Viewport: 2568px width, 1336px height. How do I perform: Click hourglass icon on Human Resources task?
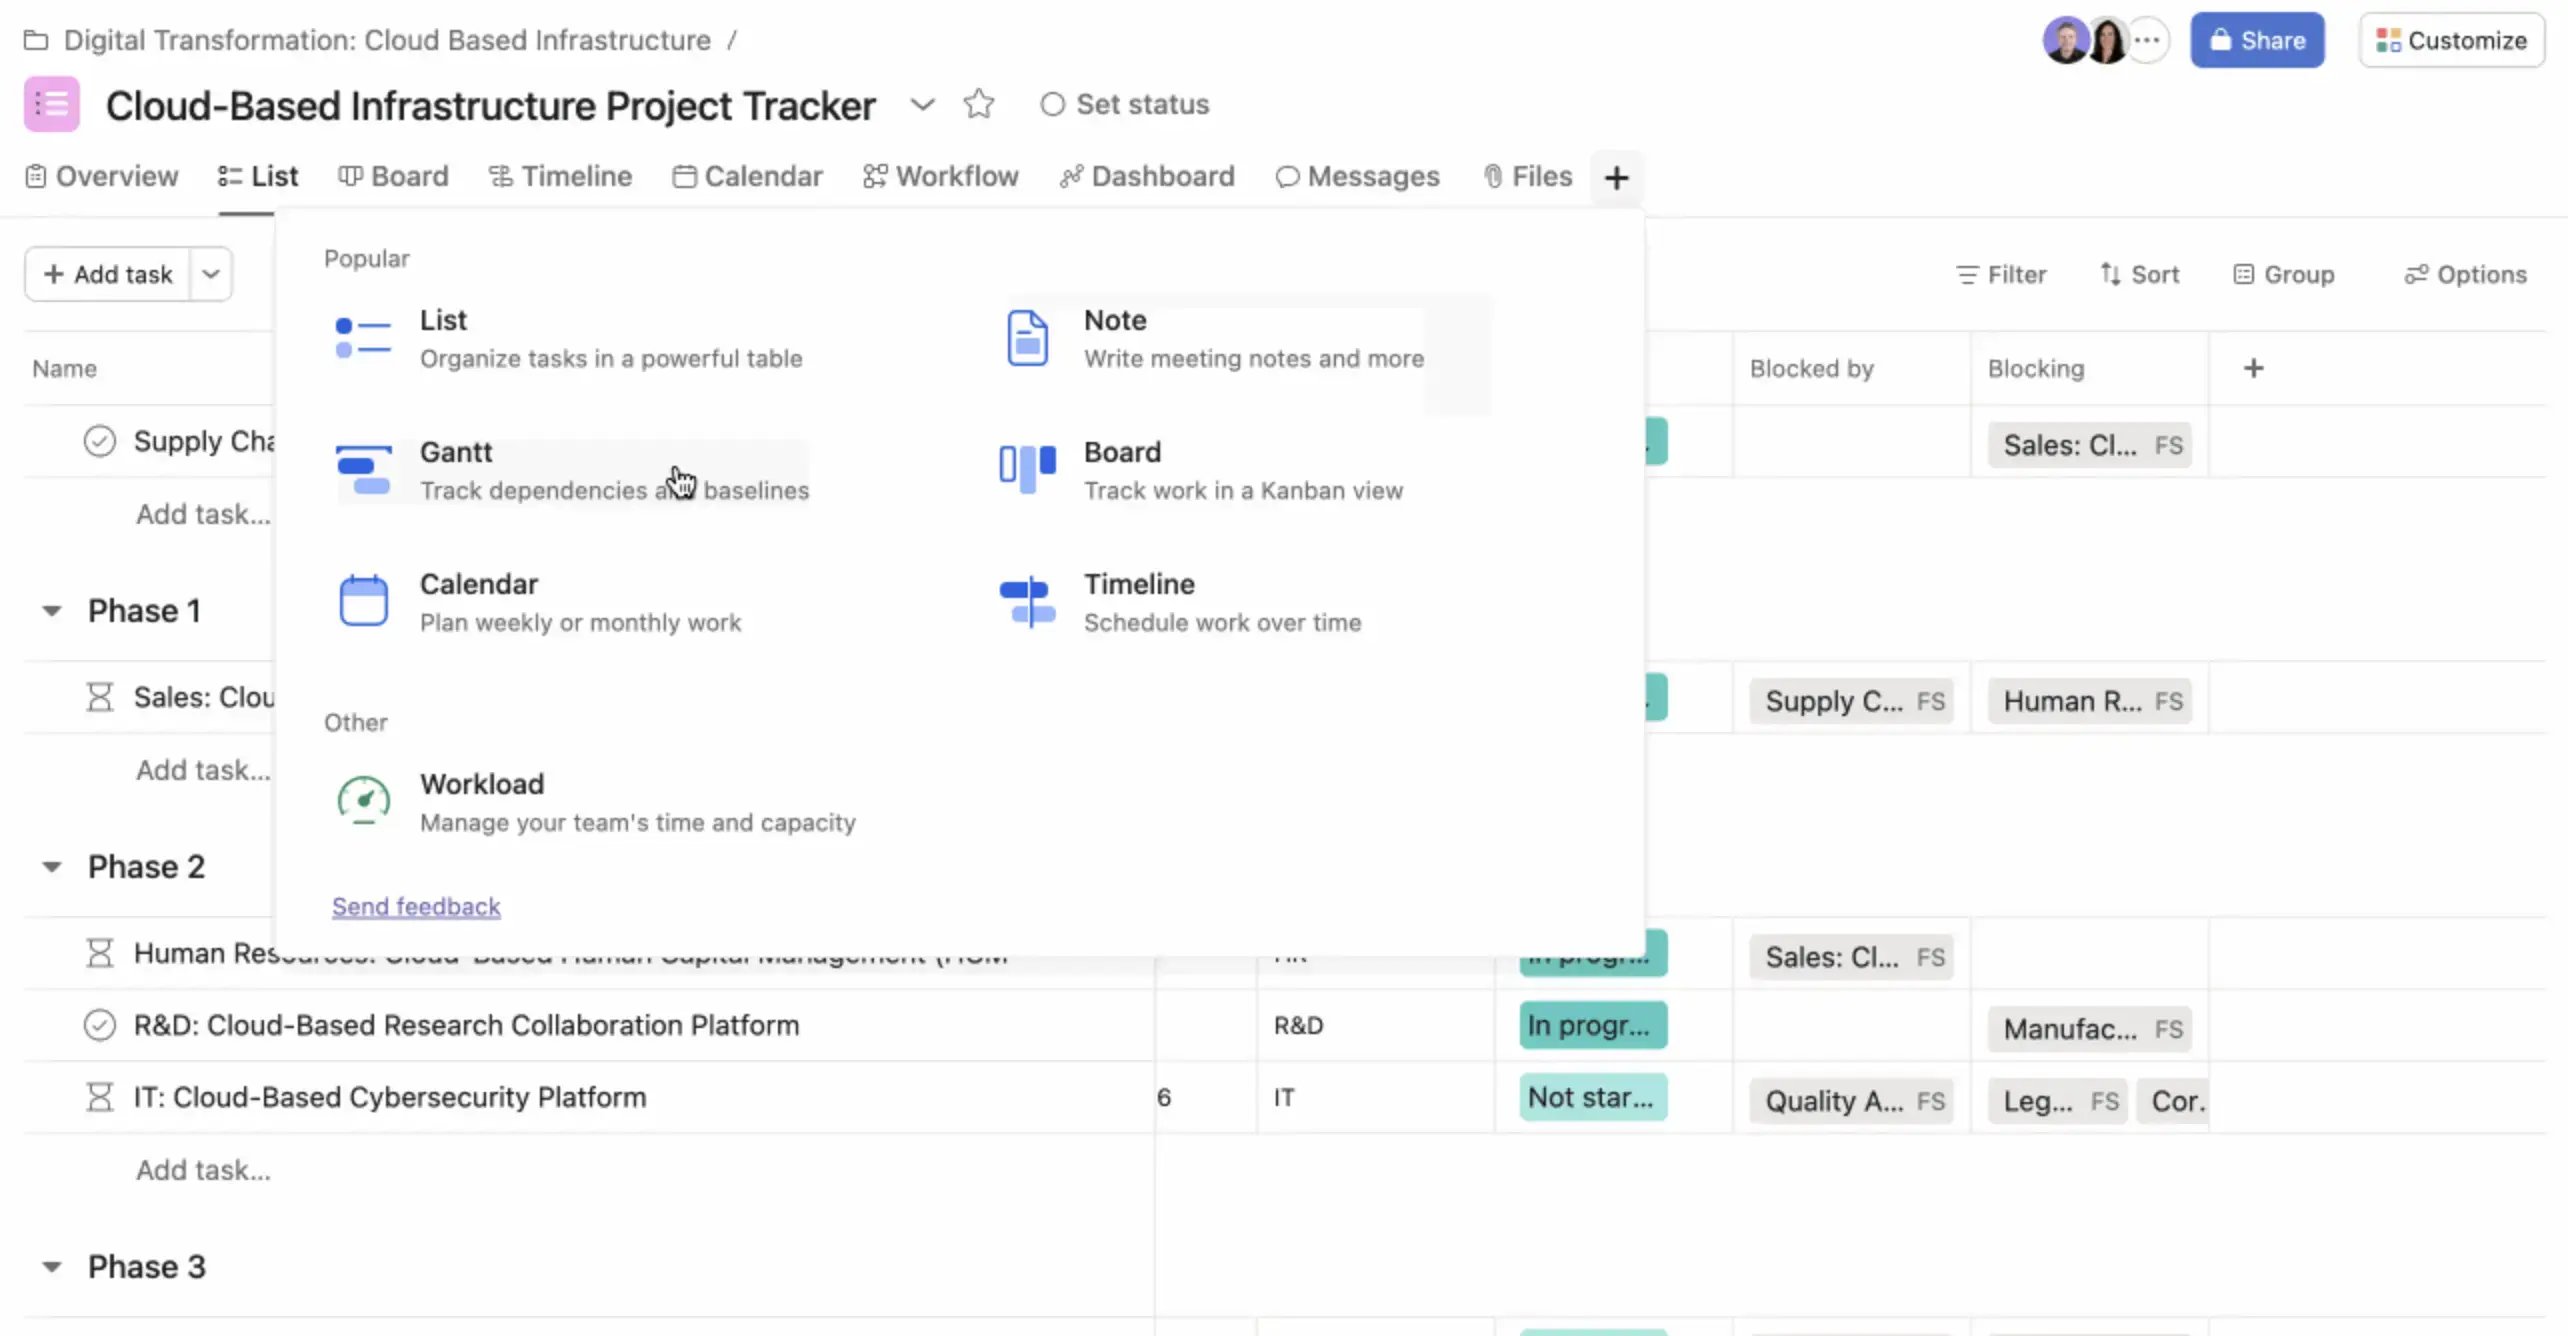(99, 953)
